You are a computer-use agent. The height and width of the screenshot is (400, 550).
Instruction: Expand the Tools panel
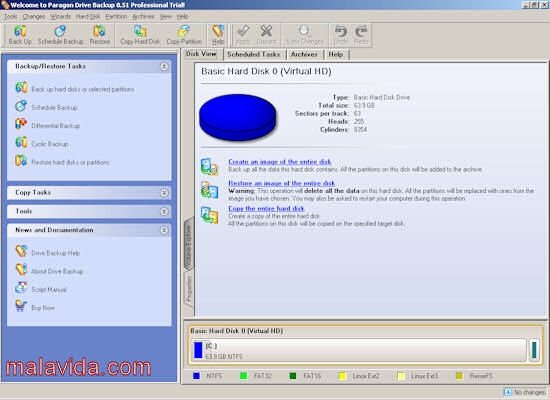click(x=164, y=212)
